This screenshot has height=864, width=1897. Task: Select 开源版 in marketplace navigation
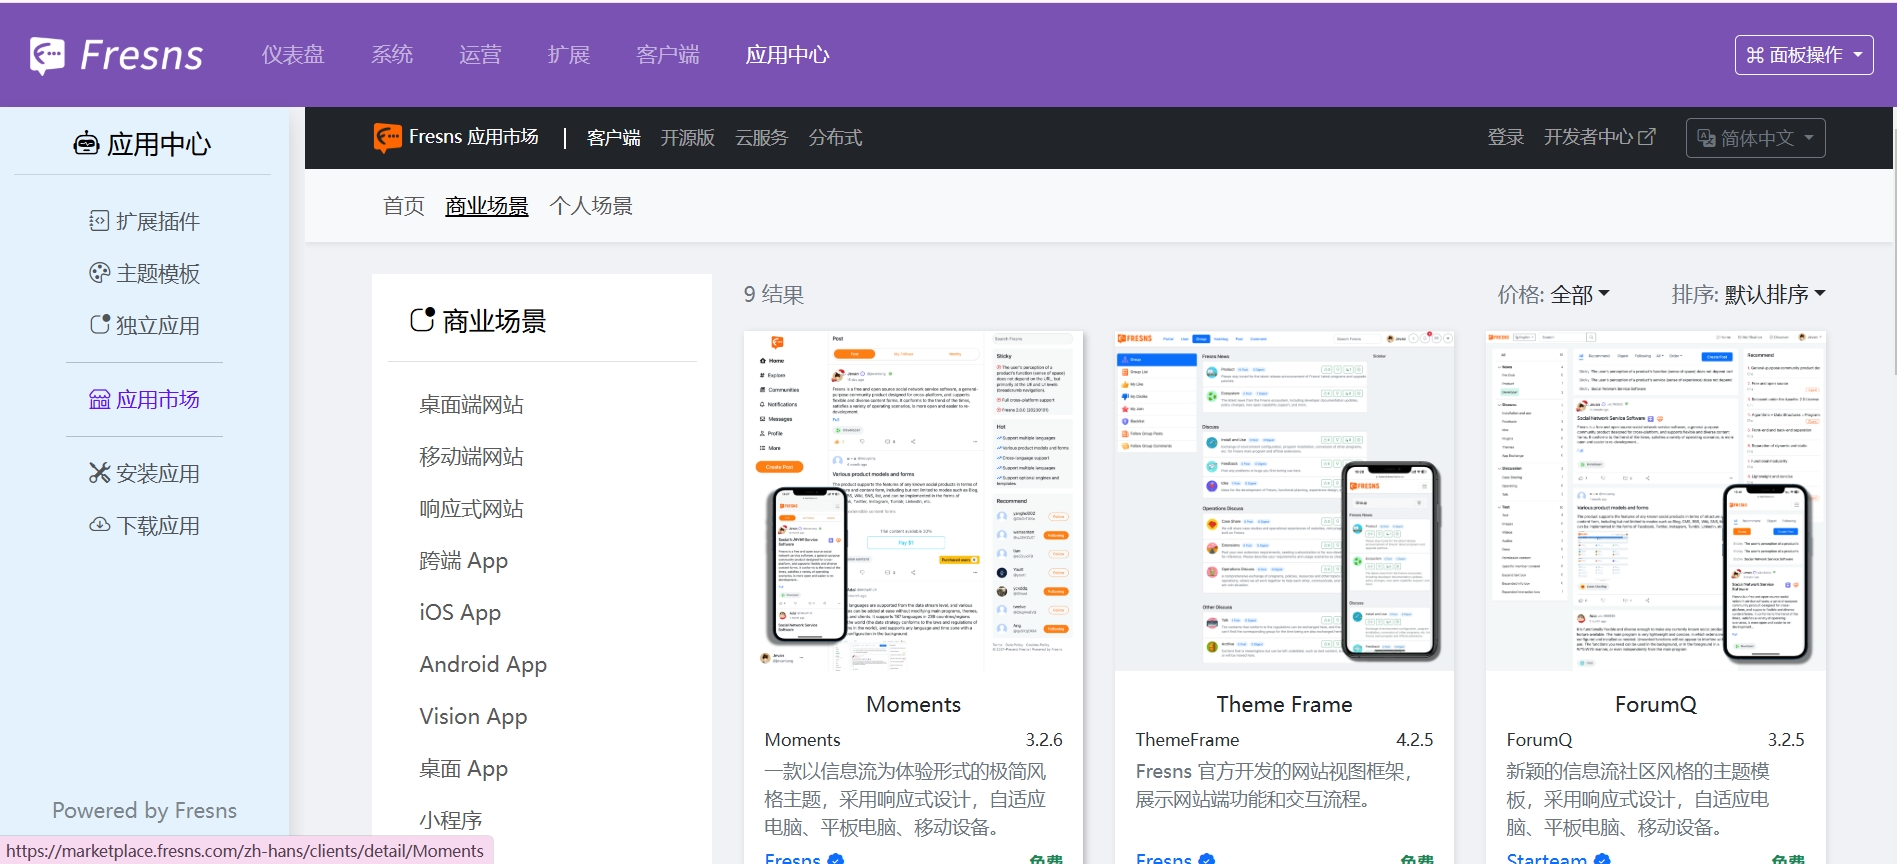(687, 138)
